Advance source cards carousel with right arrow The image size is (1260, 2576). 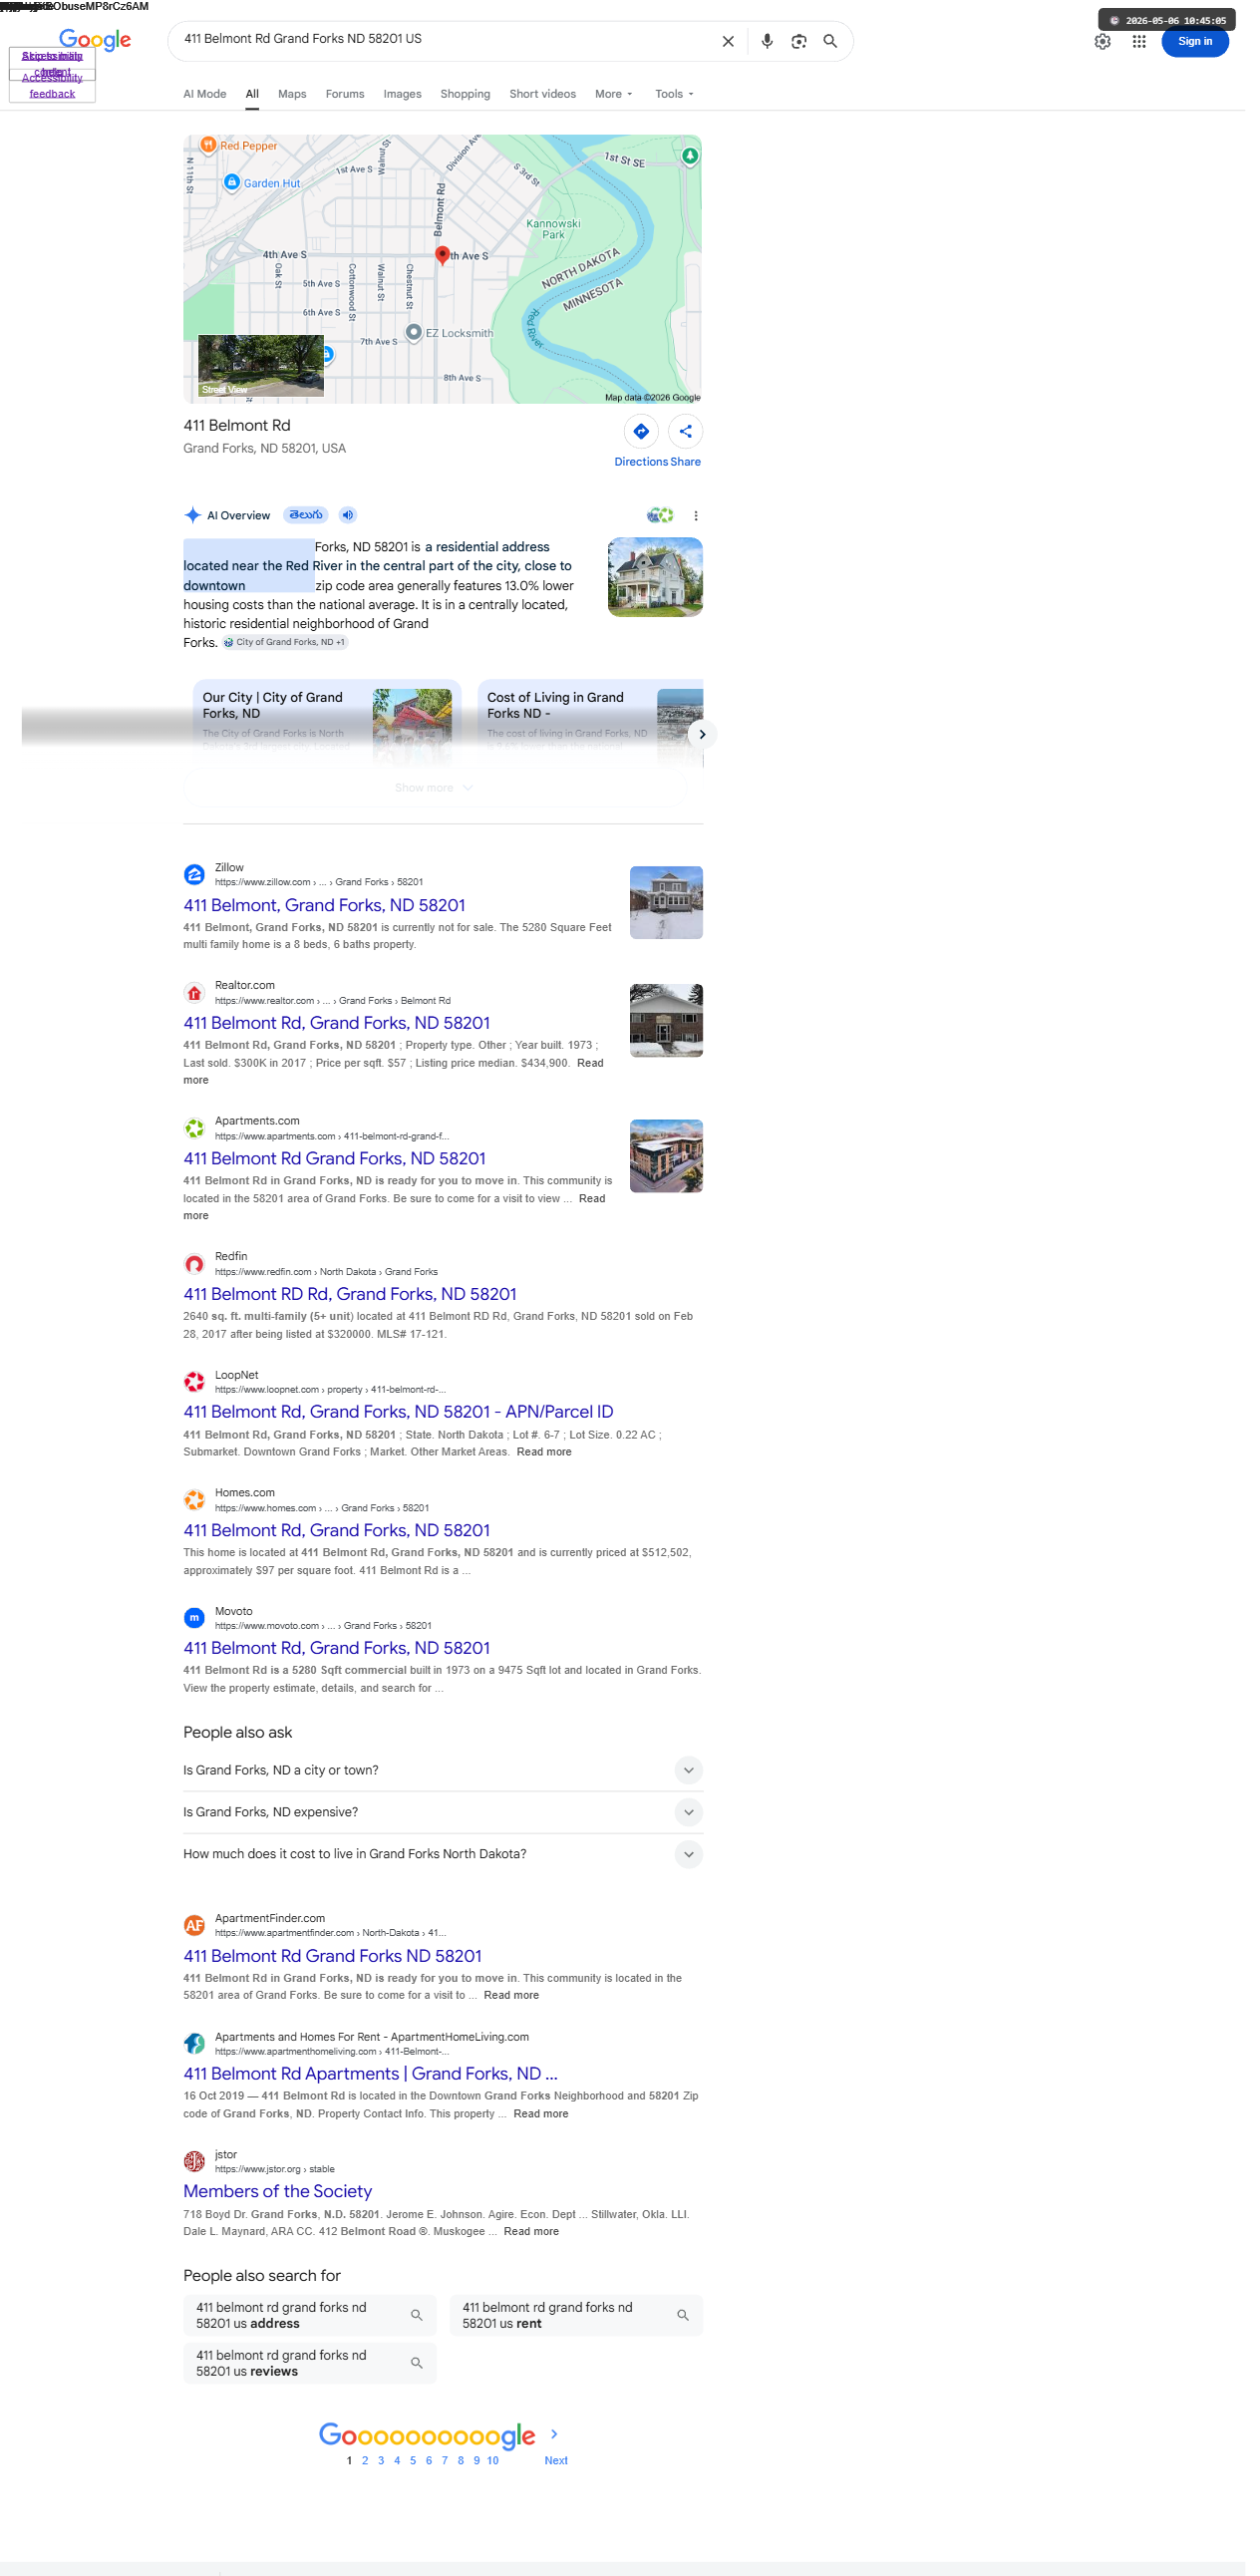[702, 734]
